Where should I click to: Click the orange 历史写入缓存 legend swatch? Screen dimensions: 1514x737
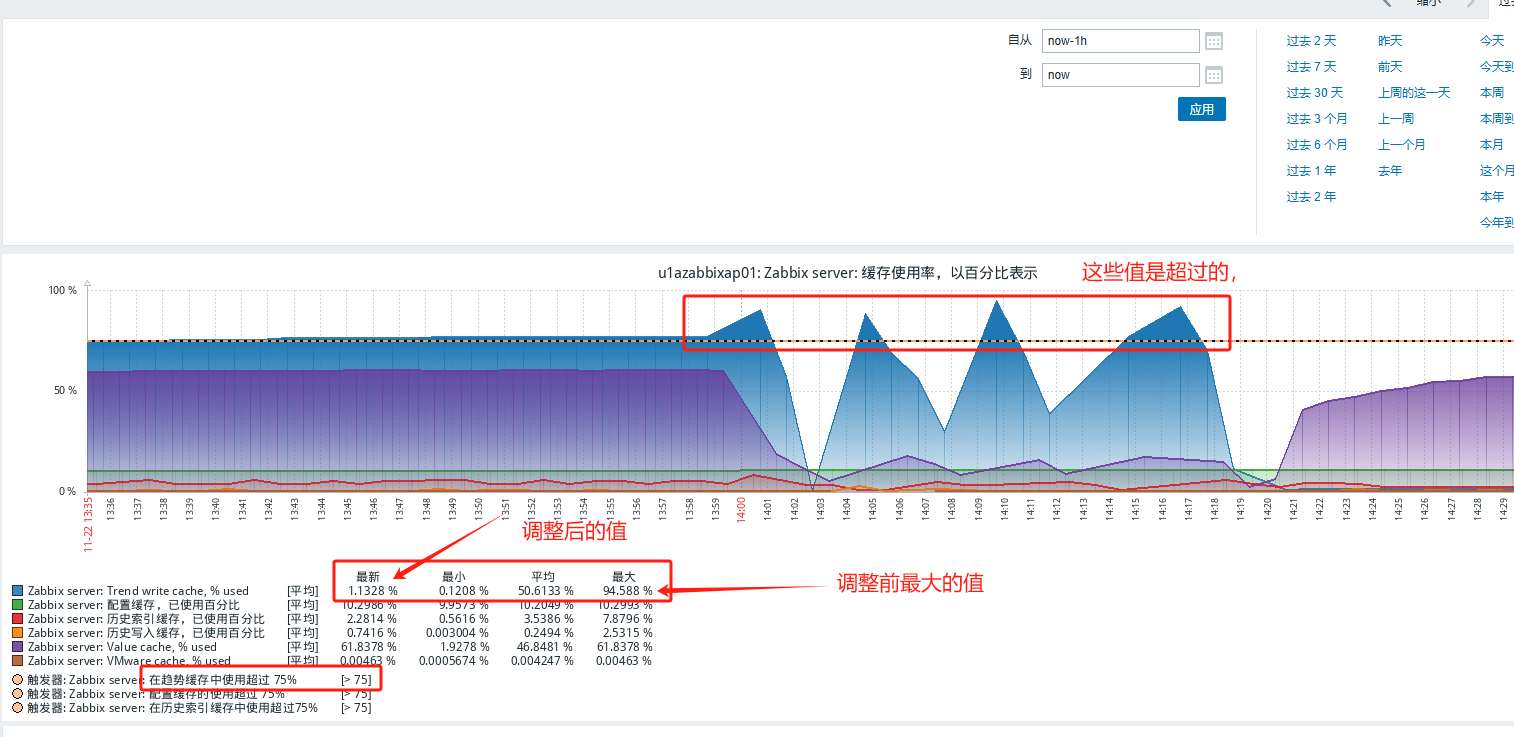(18, 633)
